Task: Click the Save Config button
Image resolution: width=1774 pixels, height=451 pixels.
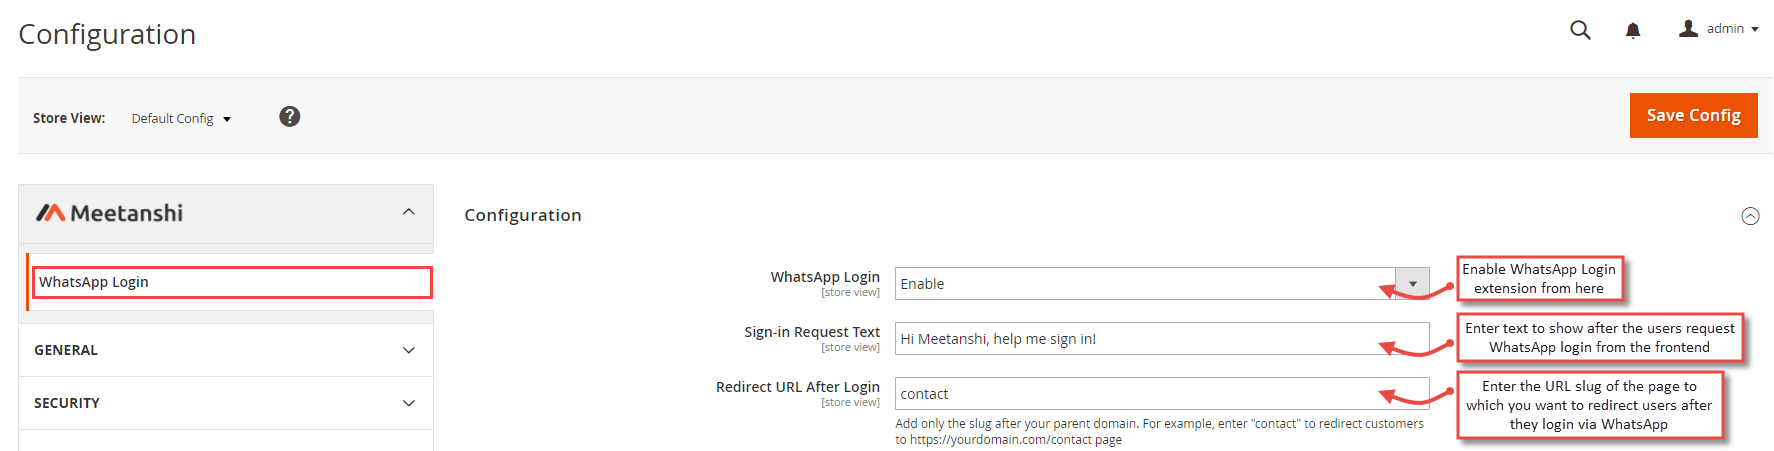Action: coord(1693,115)
